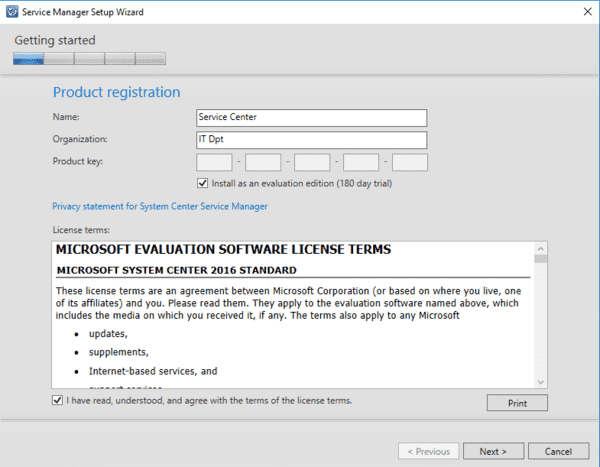The width and height of the screenshot is (600, 467).
Task: Click the Name input field
Action: [x=311, y=118]
